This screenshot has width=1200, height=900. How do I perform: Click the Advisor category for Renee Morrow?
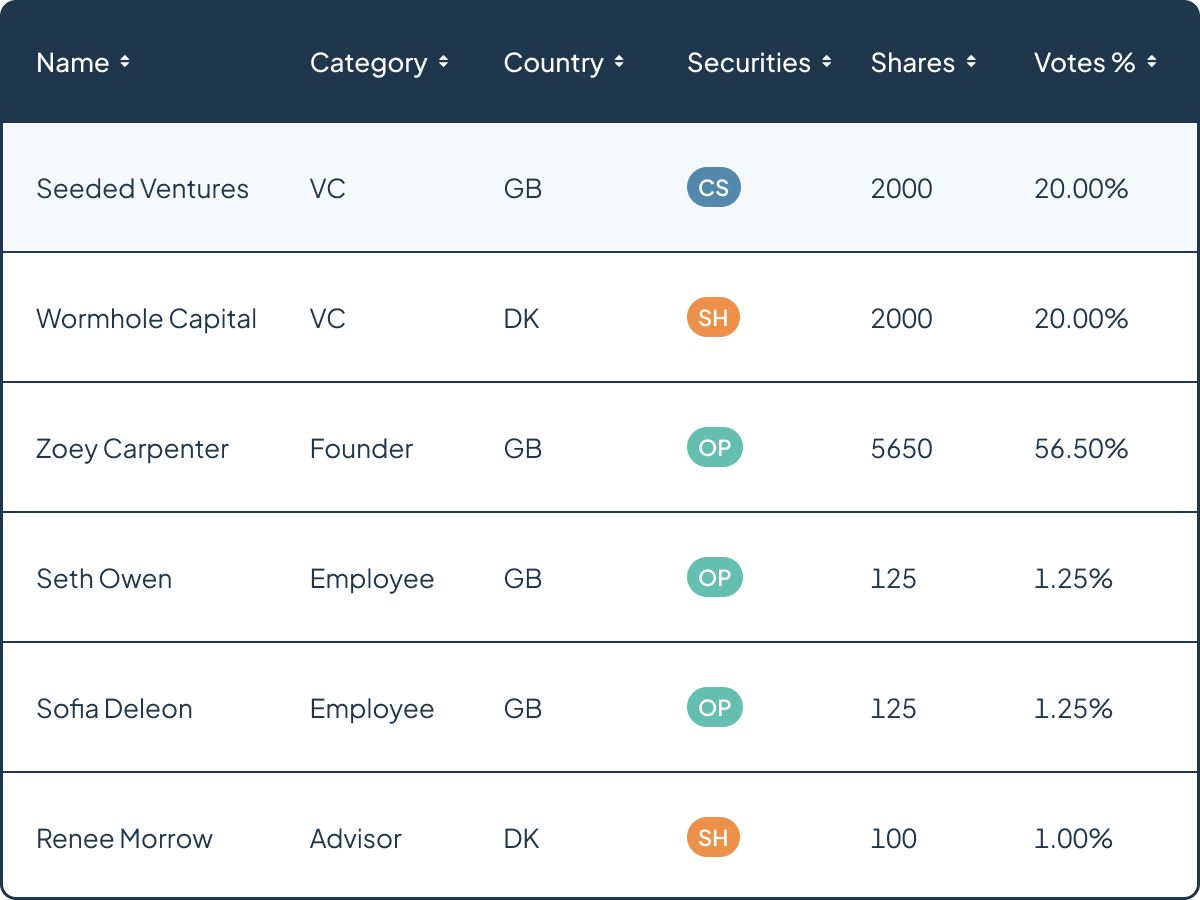pos(356,839)
